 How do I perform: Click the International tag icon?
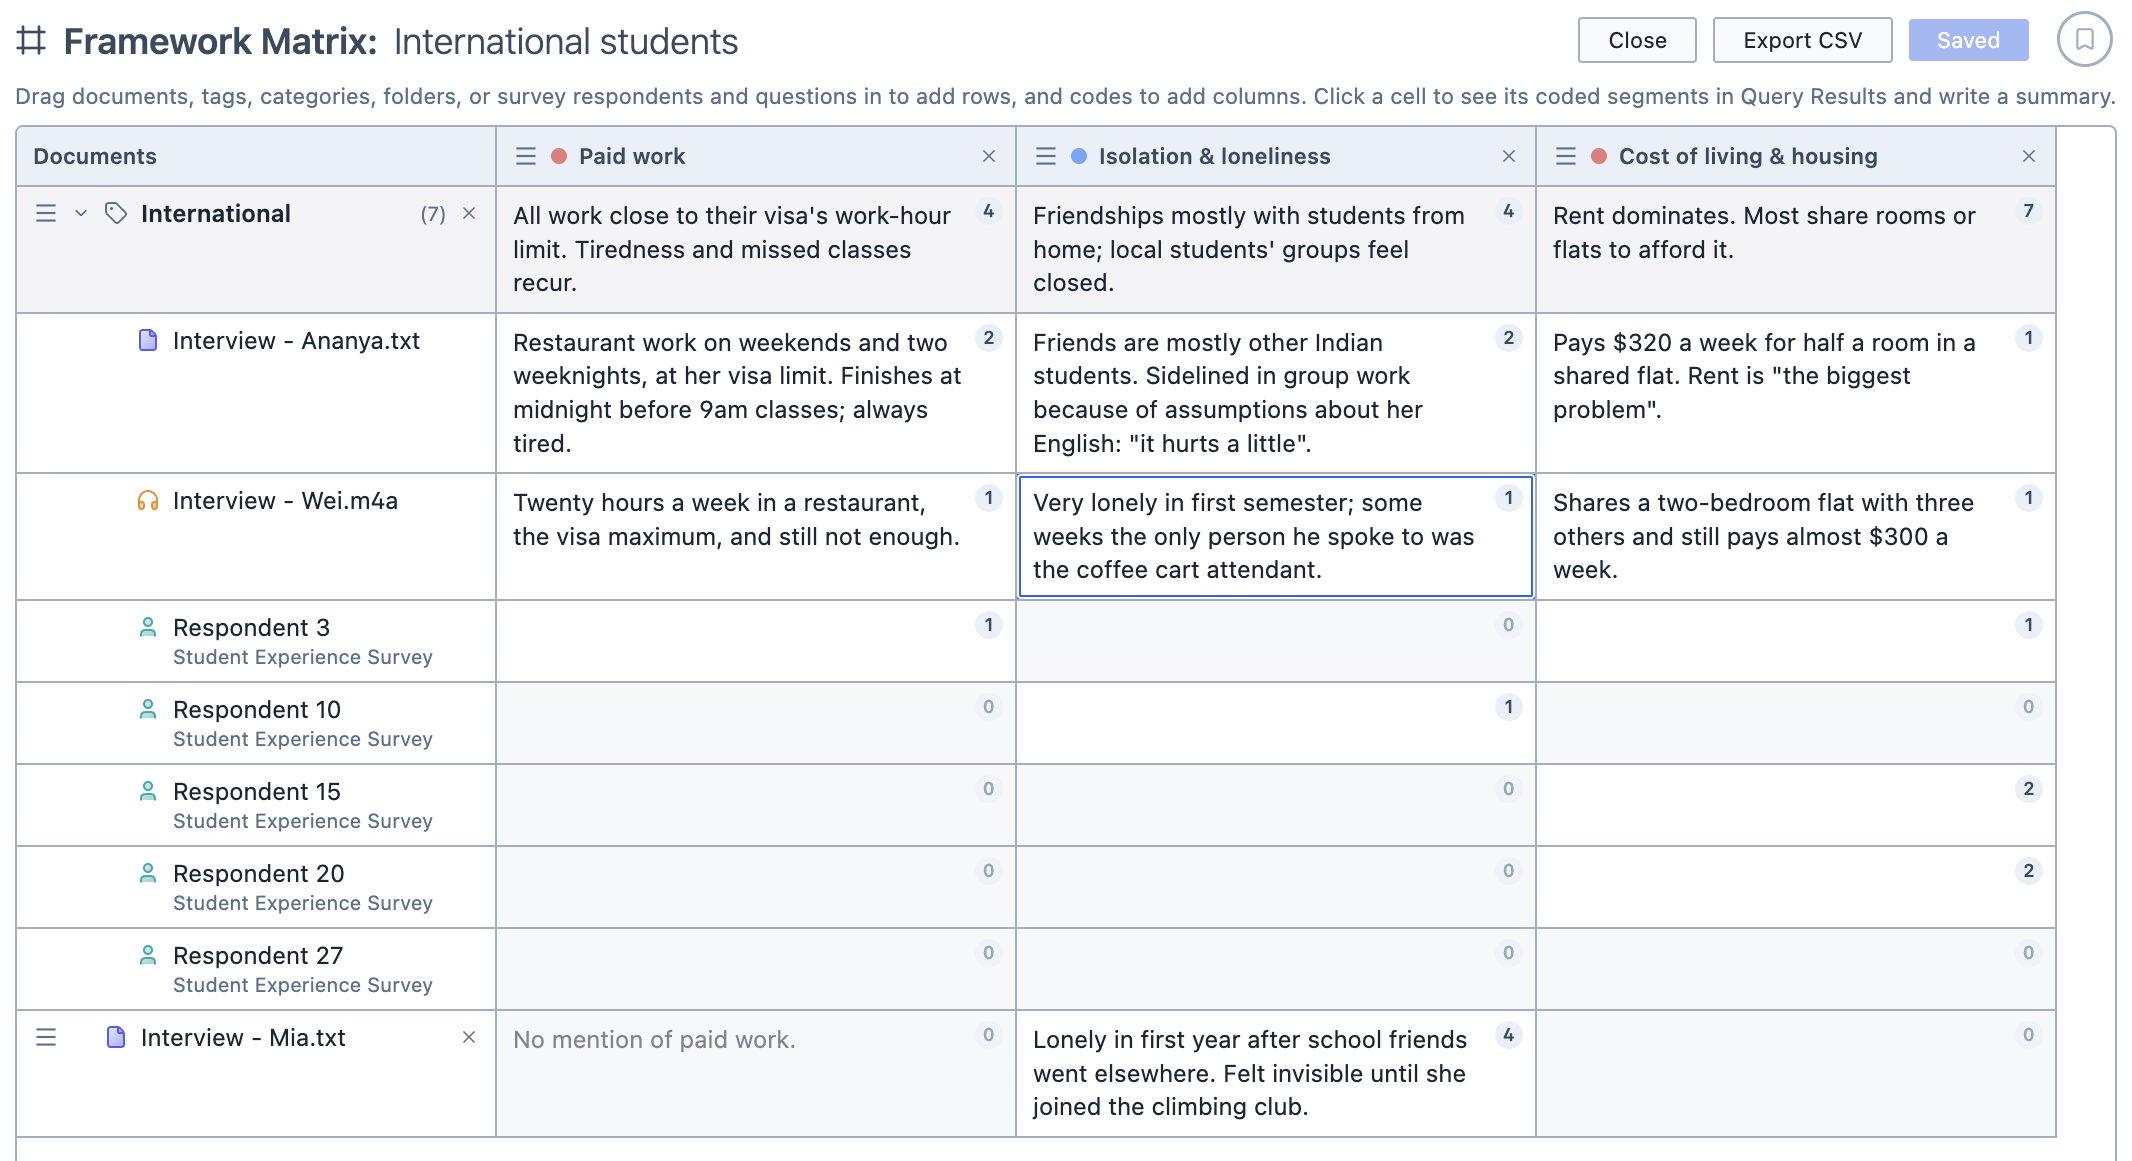pos(116,213)
